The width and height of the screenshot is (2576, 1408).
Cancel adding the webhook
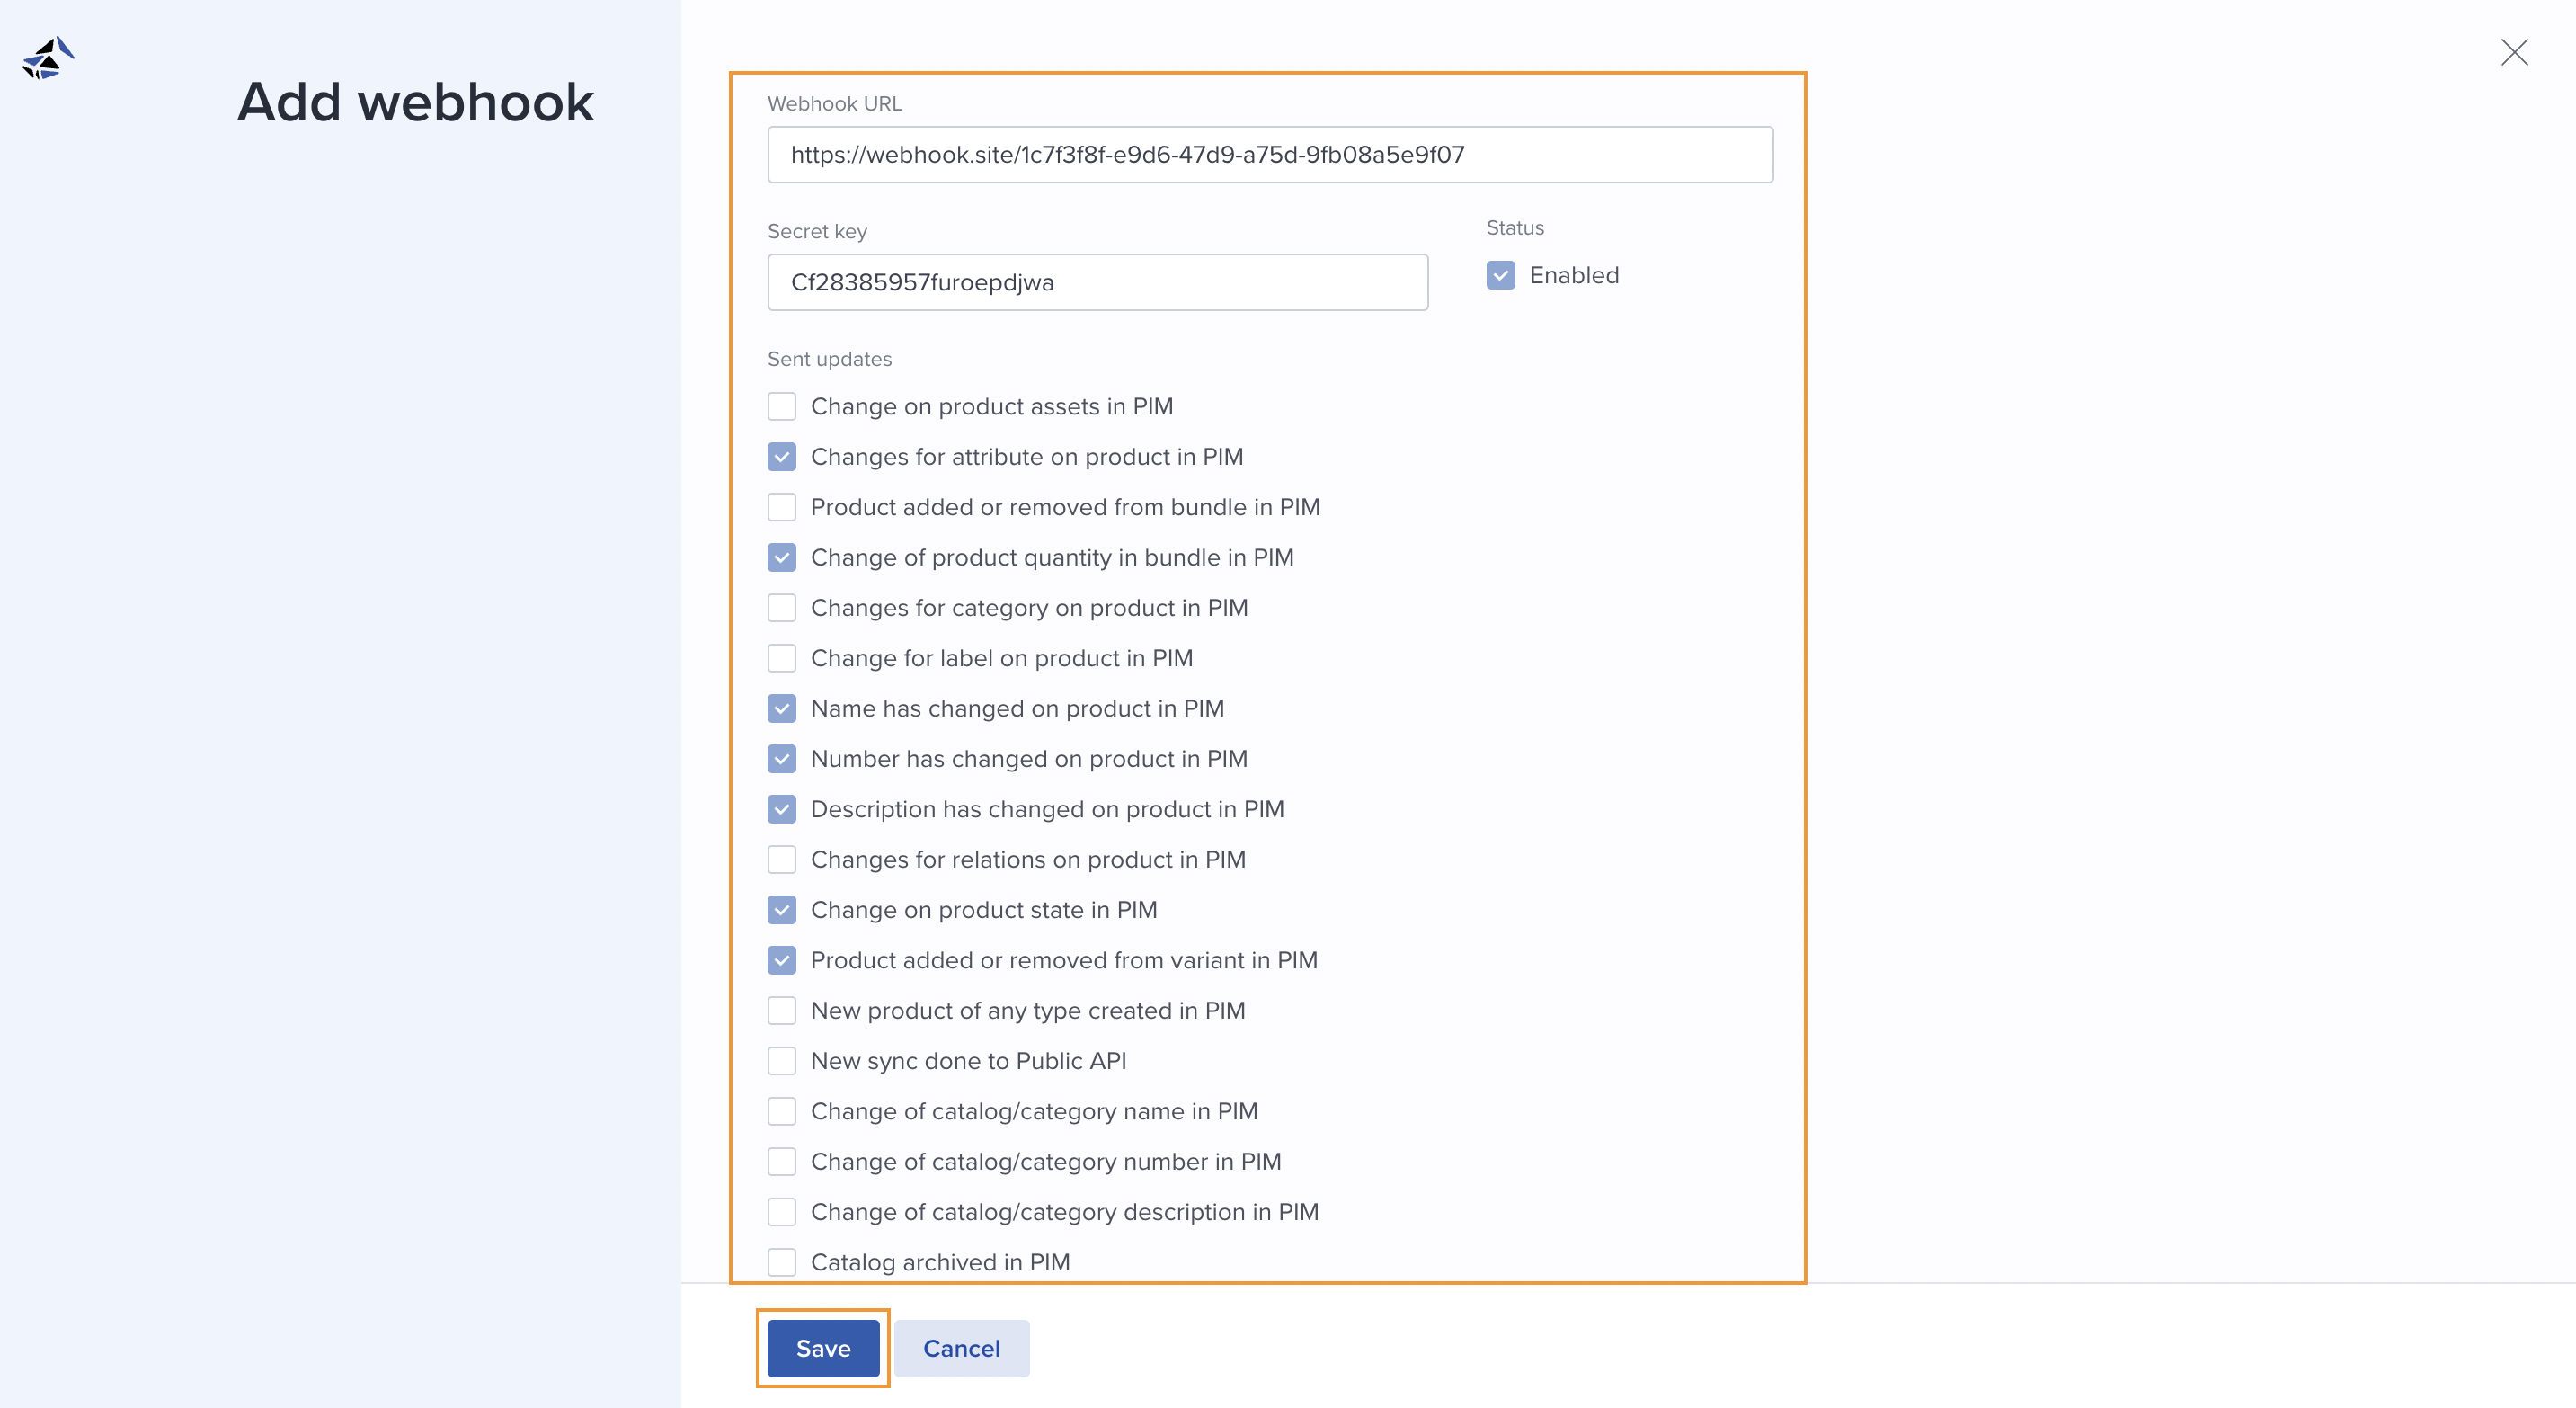pyautogui.click(x=961, y=1348)
